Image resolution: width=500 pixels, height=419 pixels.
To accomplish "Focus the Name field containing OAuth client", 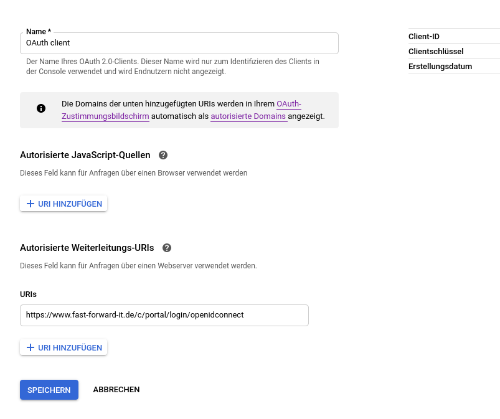I will tap(179, 43).
